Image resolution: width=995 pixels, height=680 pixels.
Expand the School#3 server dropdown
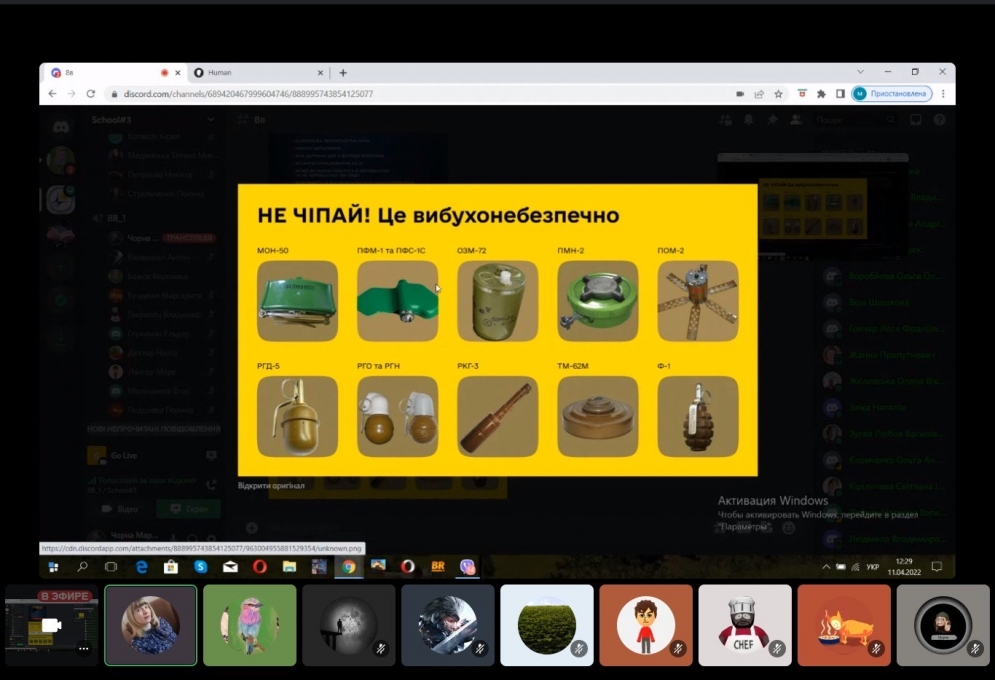[211, 120]
